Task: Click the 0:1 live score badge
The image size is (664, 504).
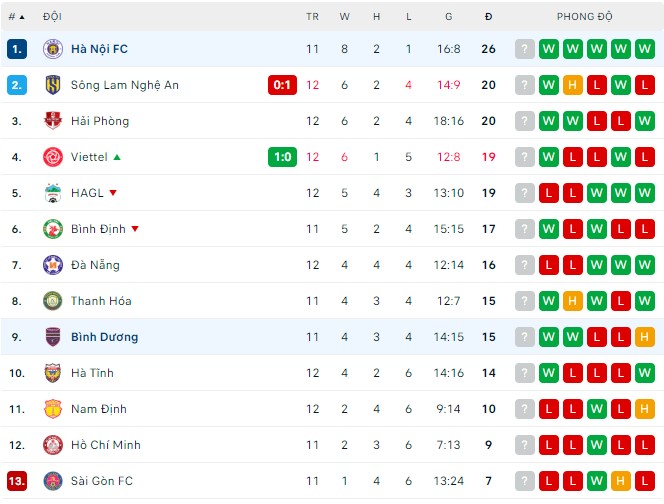Action: point(282,85)
